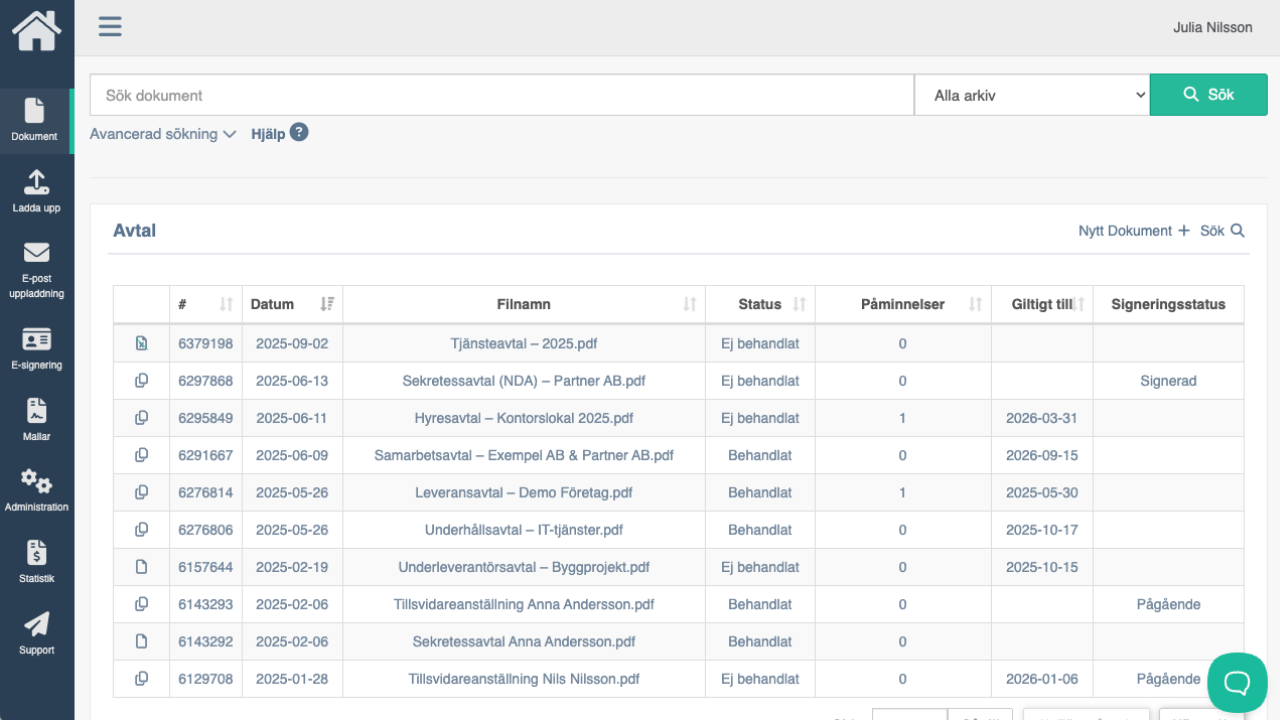
Task: Open Support from the sidebar
Action: (x=36, y=633)
